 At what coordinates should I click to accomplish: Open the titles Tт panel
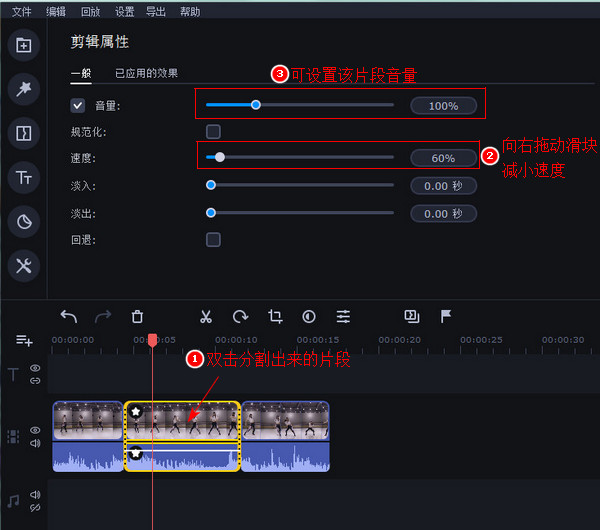[24, 178]
